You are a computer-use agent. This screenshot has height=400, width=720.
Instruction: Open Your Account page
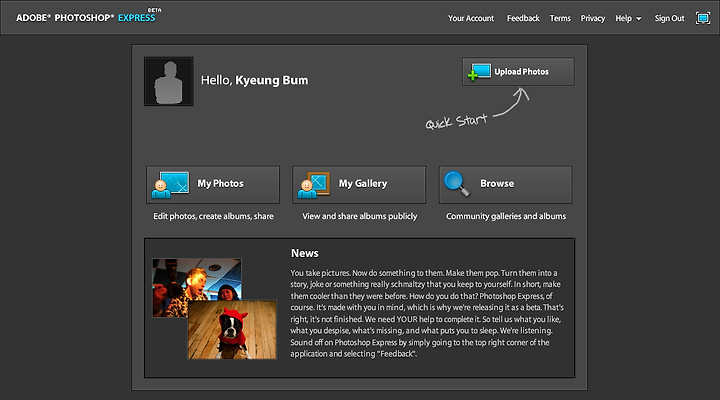471,18
